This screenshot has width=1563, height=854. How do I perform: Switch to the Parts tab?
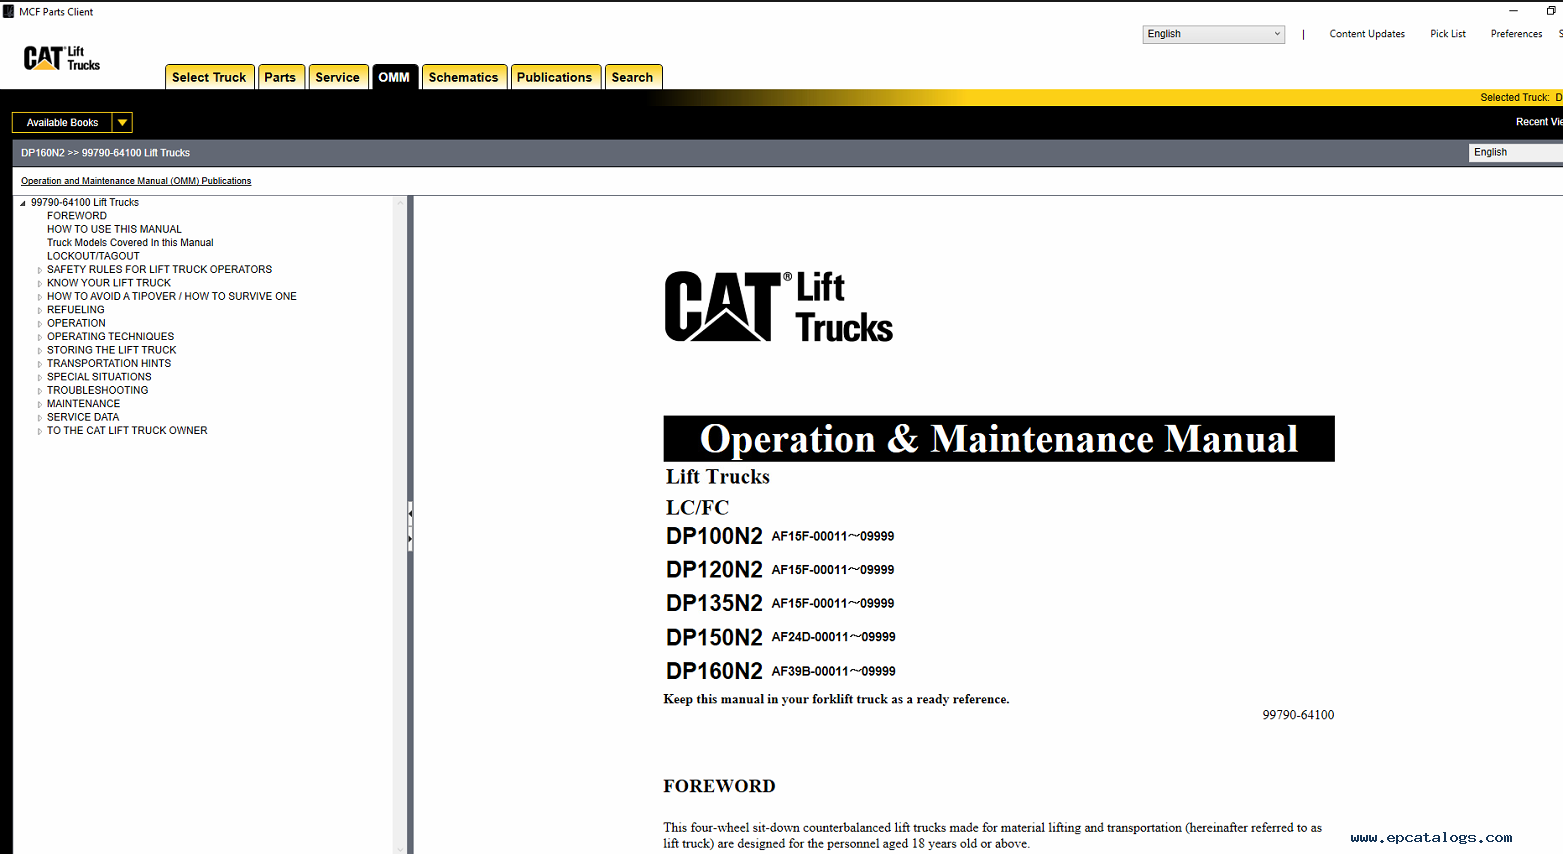(280, 77)
